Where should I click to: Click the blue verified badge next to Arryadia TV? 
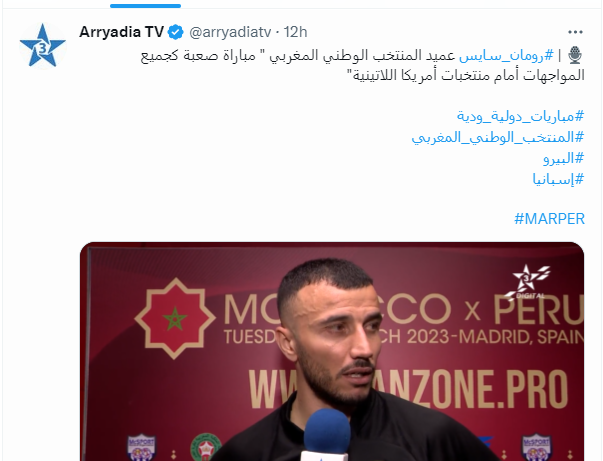click(176, 32)
